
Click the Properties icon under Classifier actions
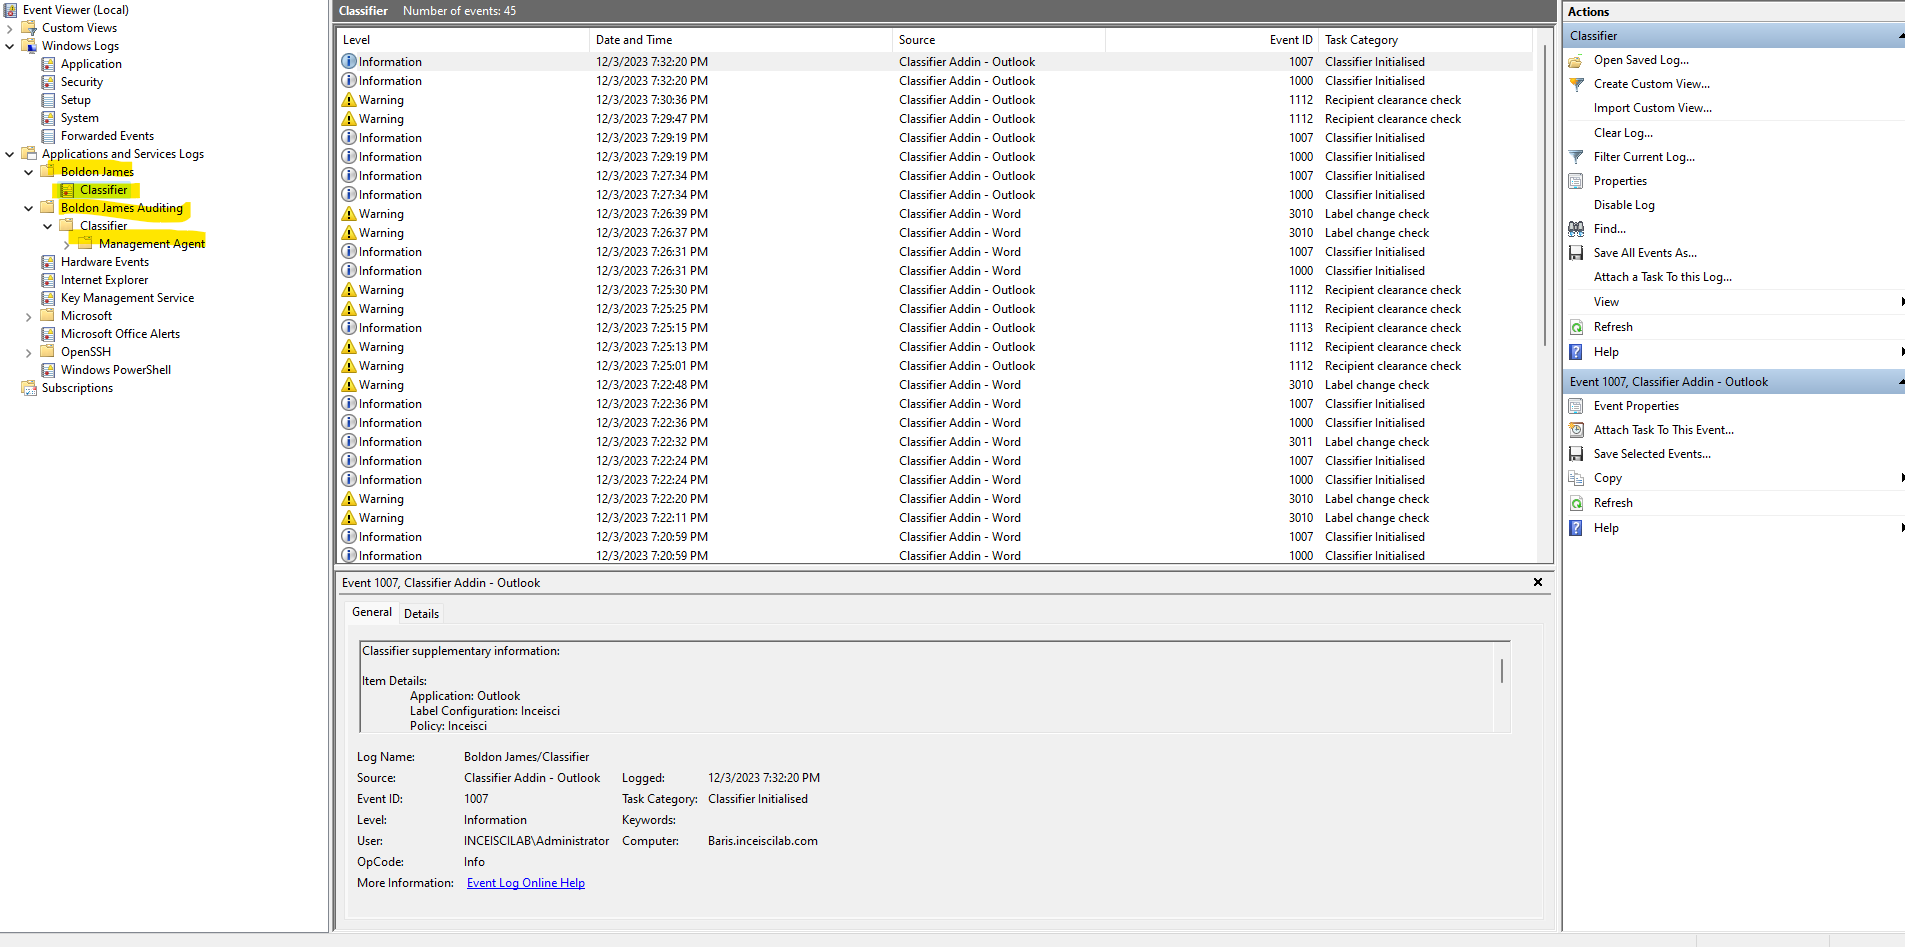(1576, 181)
